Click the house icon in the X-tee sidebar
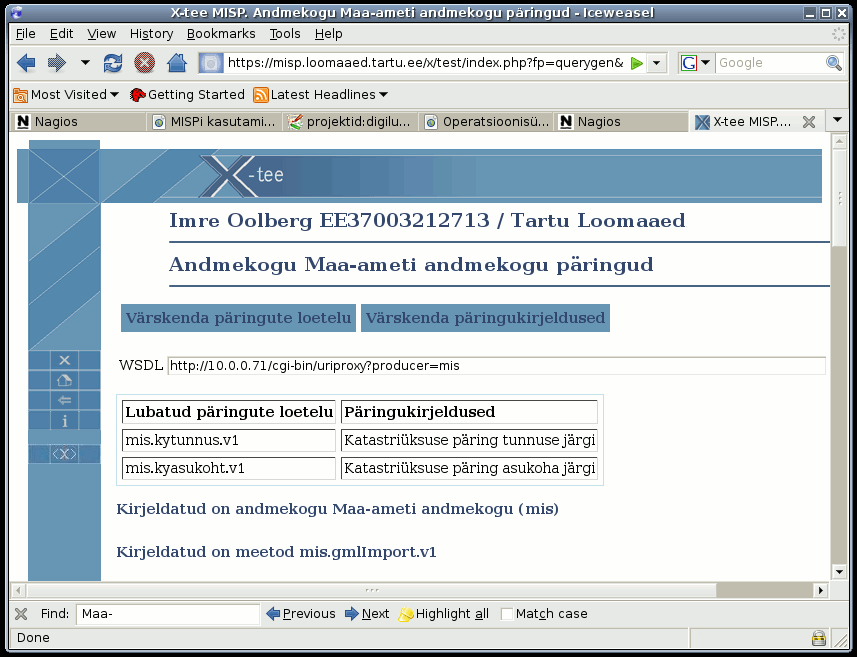The height and width of the screenshot is (657, 857). pos(64,380)
